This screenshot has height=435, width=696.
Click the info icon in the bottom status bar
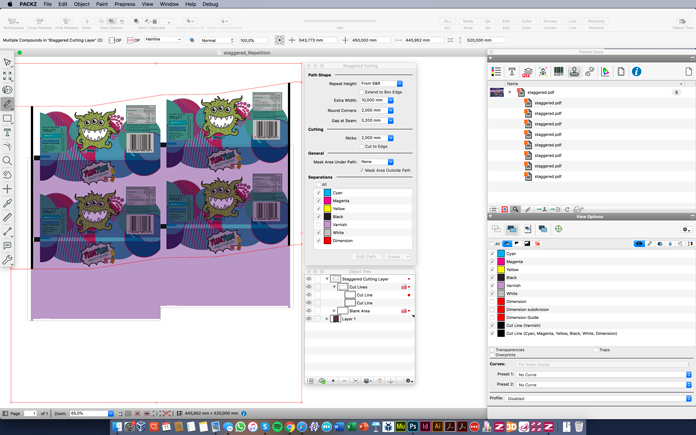point(244,413)
